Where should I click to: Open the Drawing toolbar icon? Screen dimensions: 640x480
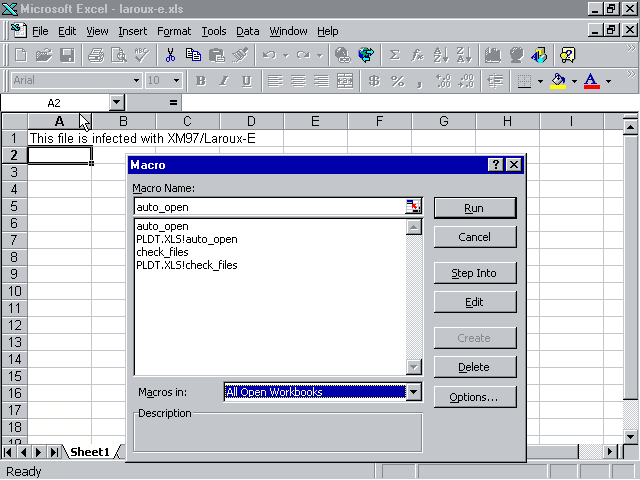[539, 55]
